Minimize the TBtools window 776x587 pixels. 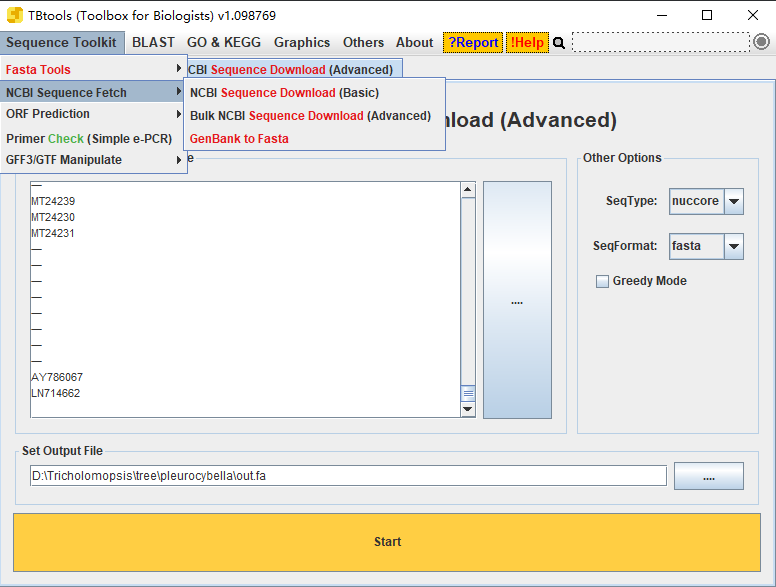click(662, 15)
